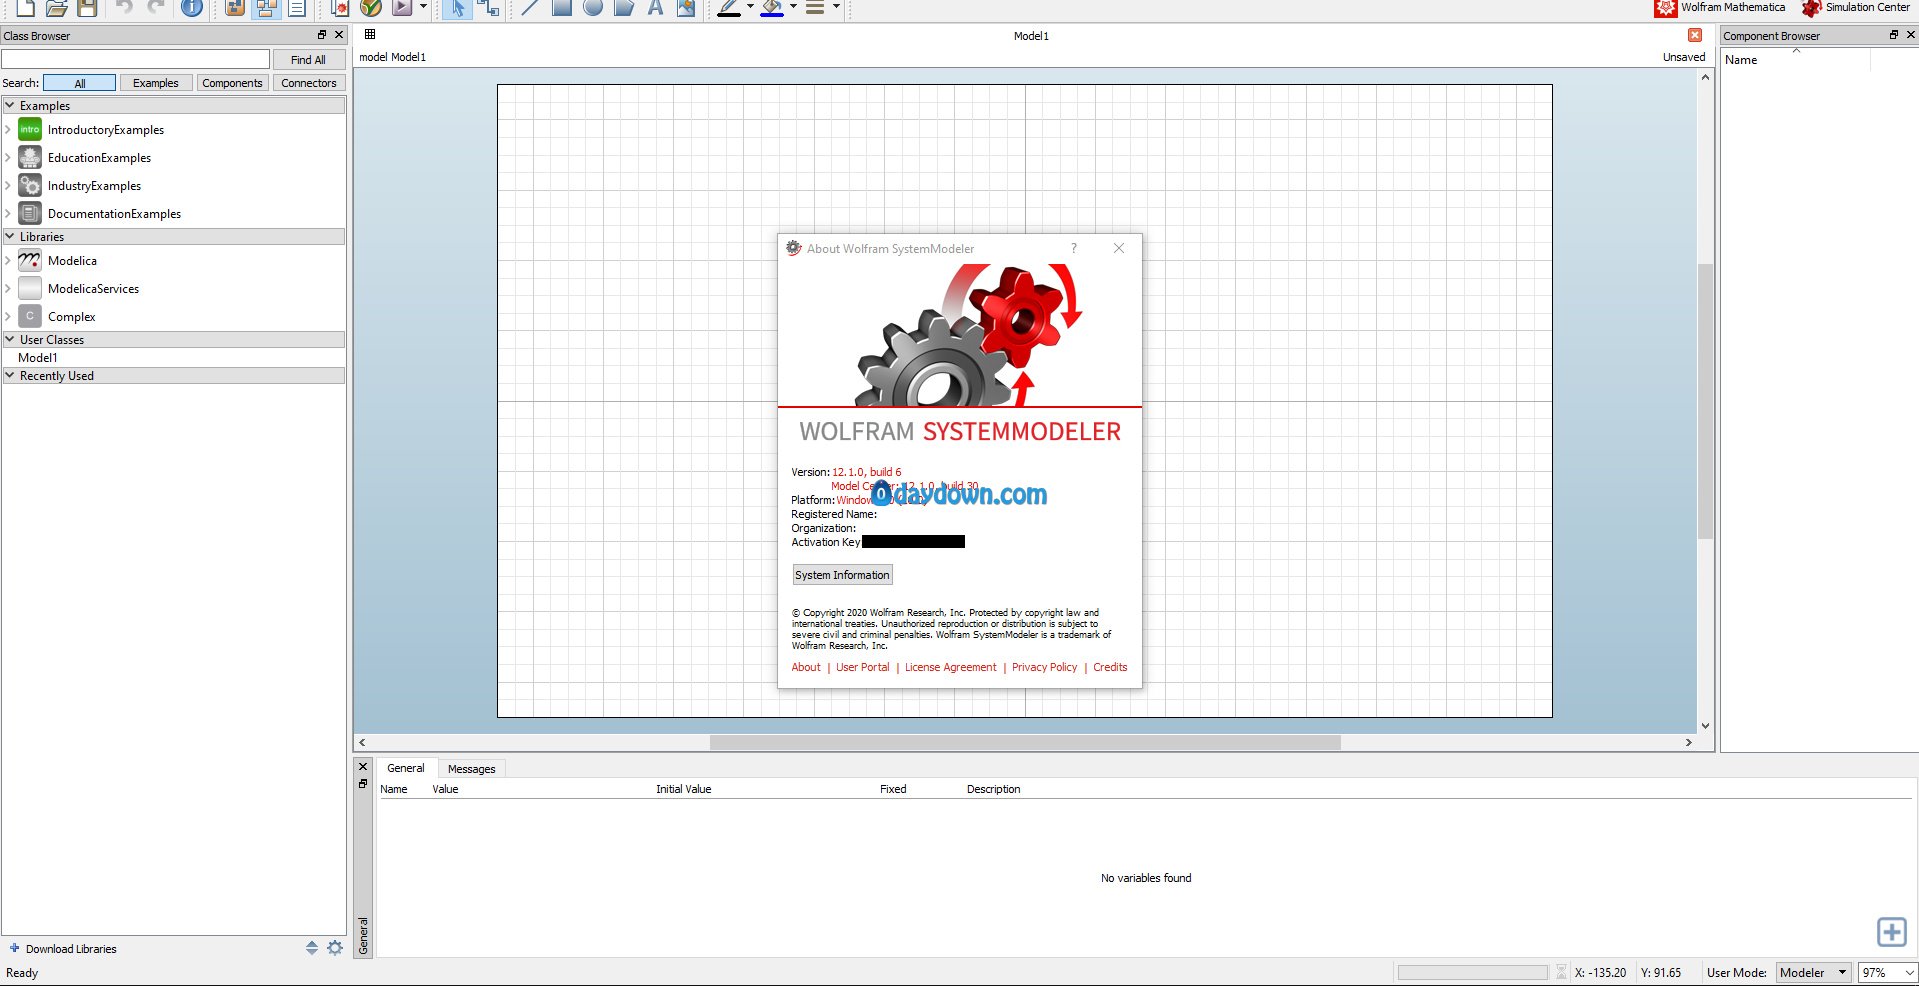Screen dimensions: 1919x986
Task: Switch to Modelica text view in toolbar
Action: [x=297, y=8]
